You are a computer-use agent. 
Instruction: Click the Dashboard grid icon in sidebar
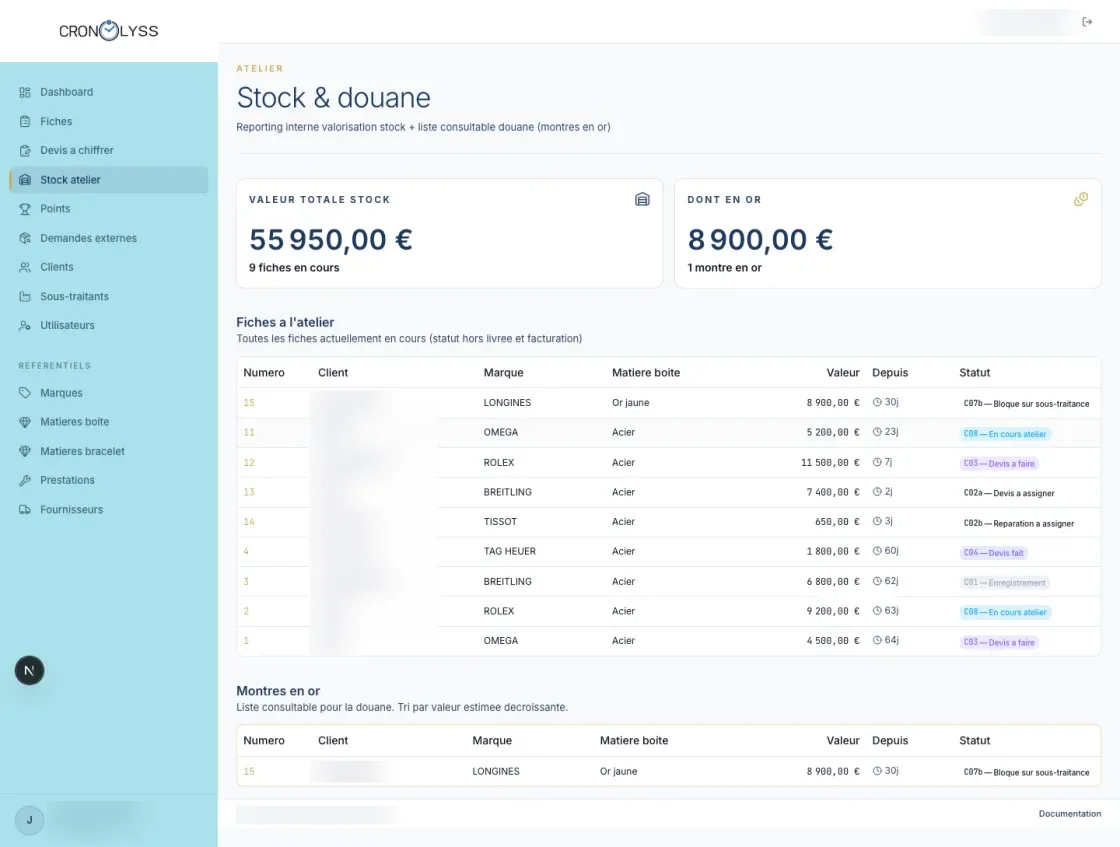click(25, 92)
